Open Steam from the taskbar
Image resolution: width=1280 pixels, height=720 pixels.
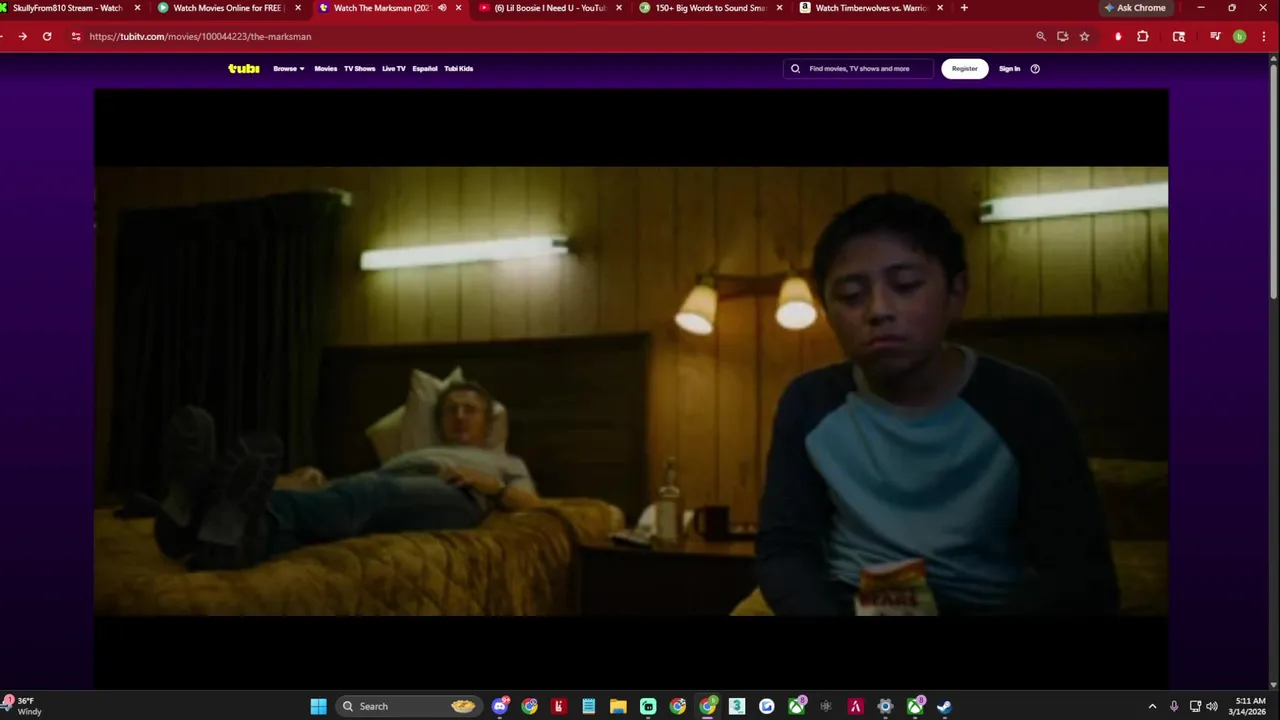click(x=944, y=706)
